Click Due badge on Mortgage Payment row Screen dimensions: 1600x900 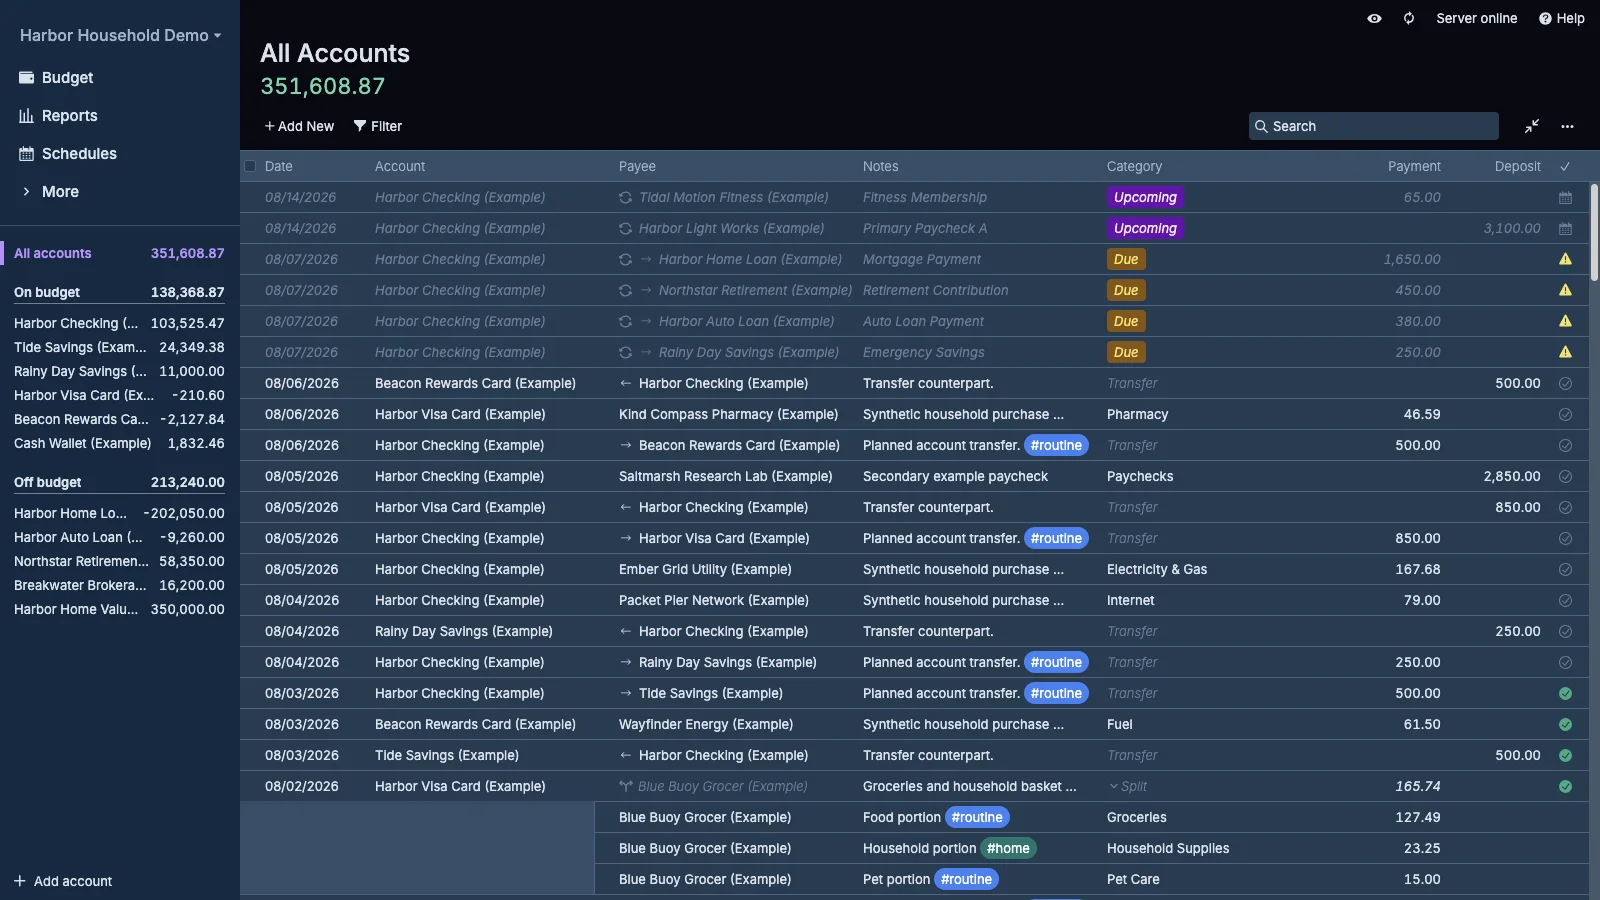pyautogui.click(x=1126, y=259)
